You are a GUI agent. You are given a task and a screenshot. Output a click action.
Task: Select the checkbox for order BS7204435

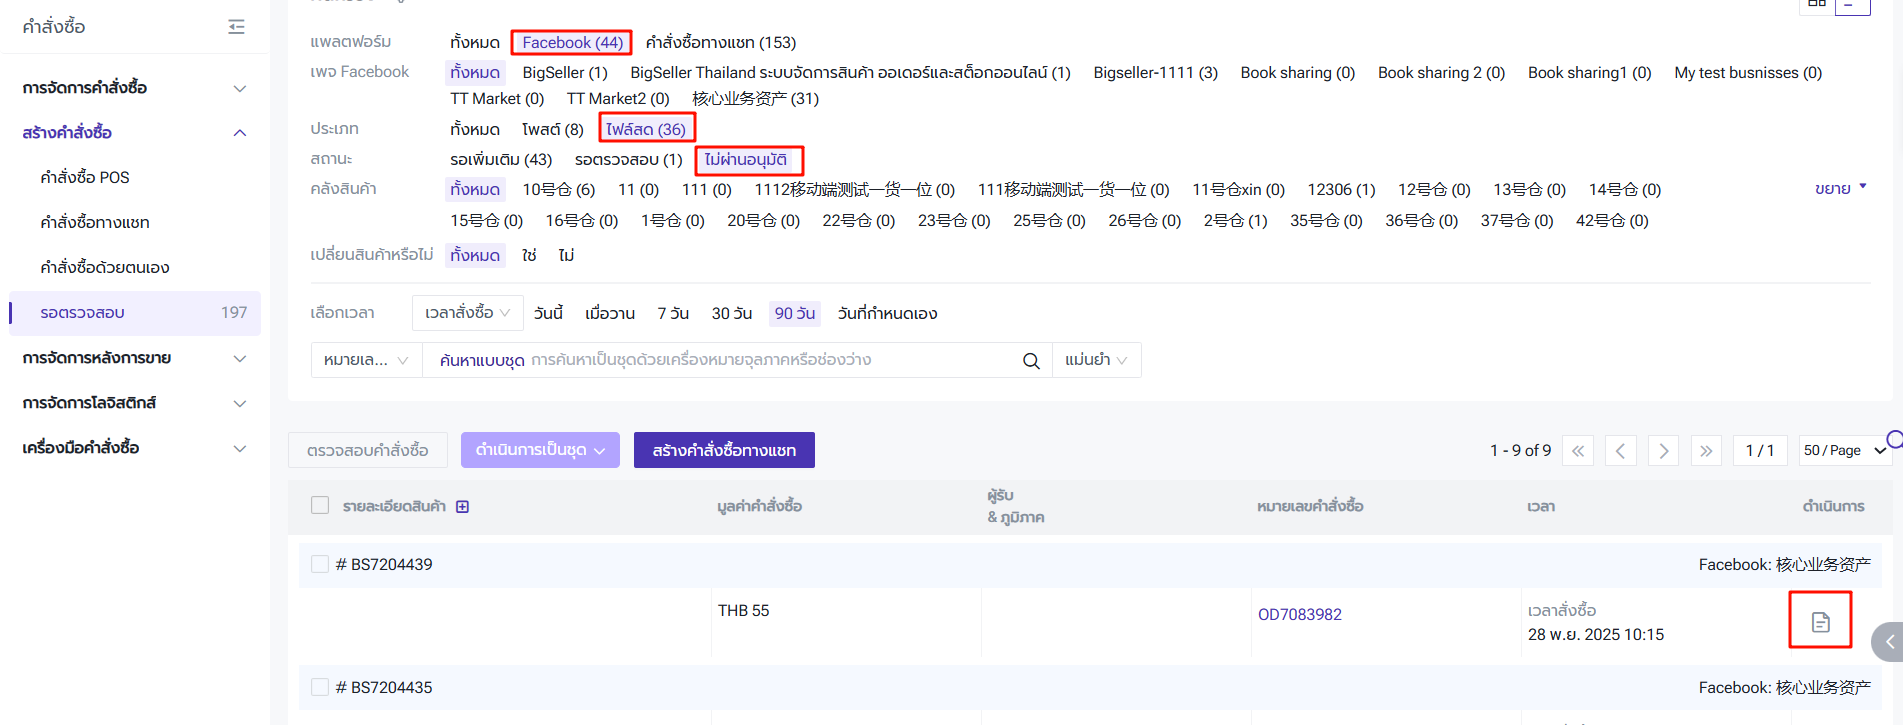tap(320, 688)
